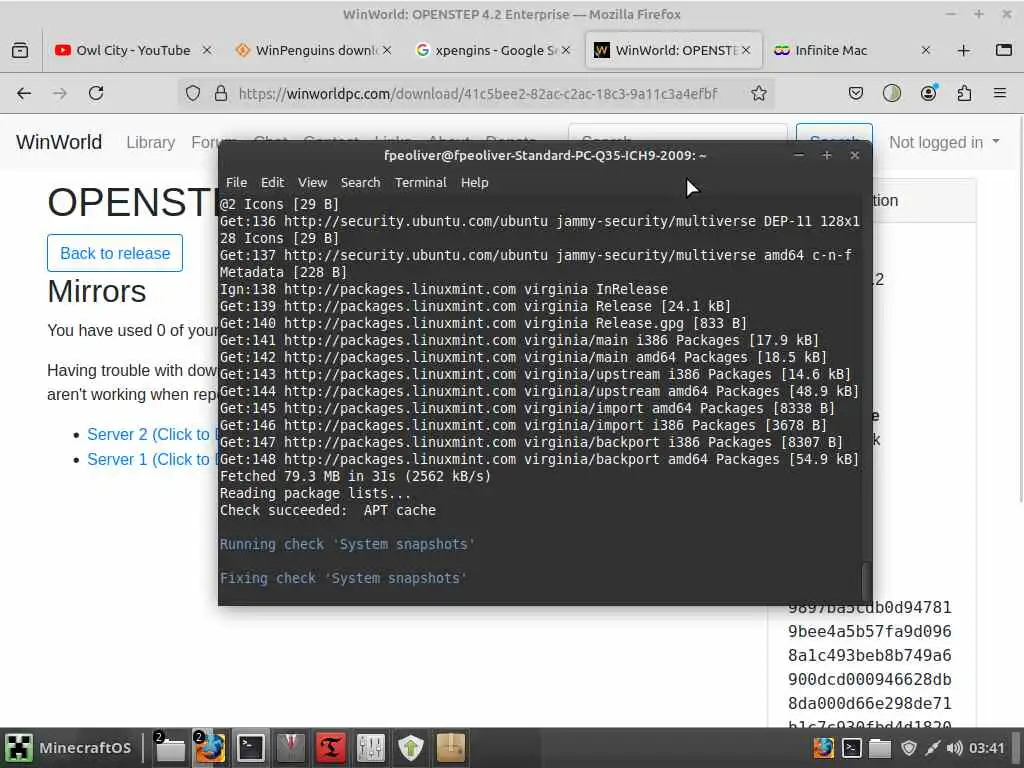Click the folder icon in the system tray

[880, 748]
